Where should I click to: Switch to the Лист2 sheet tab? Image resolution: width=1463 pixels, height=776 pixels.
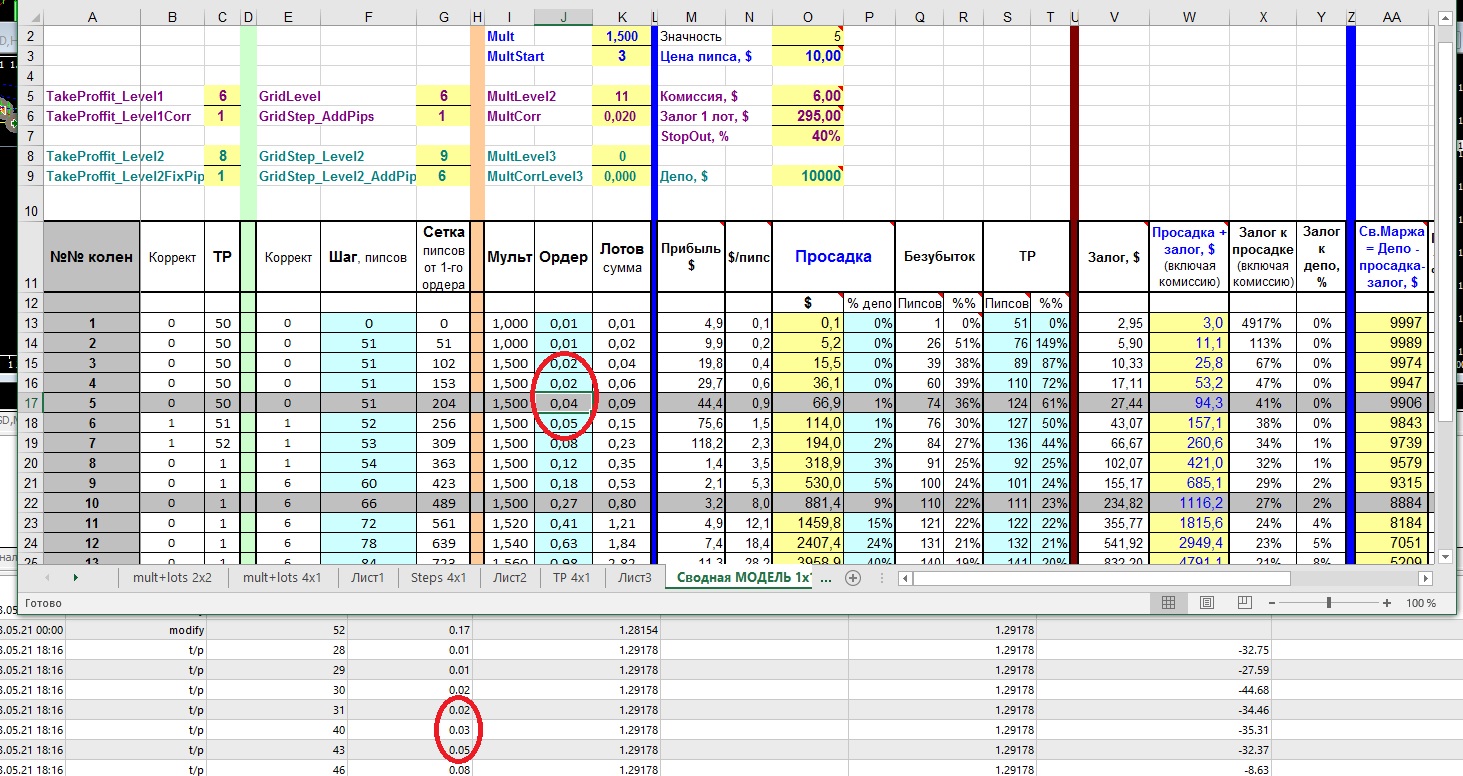[510, 578]
